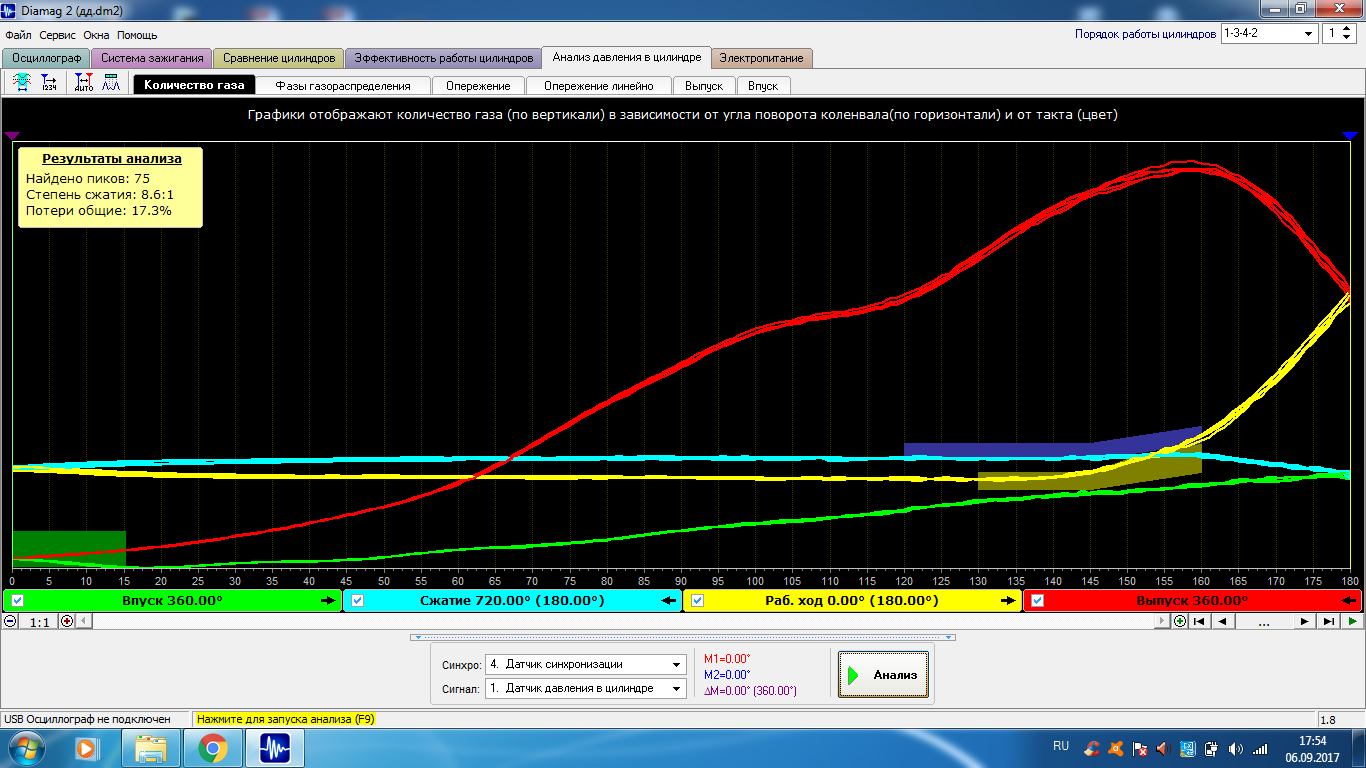This screenshot has width=1366, height=768.
Task: Switch to the Сравнение цилиндров tab
Action: click(x=279, y=58)
